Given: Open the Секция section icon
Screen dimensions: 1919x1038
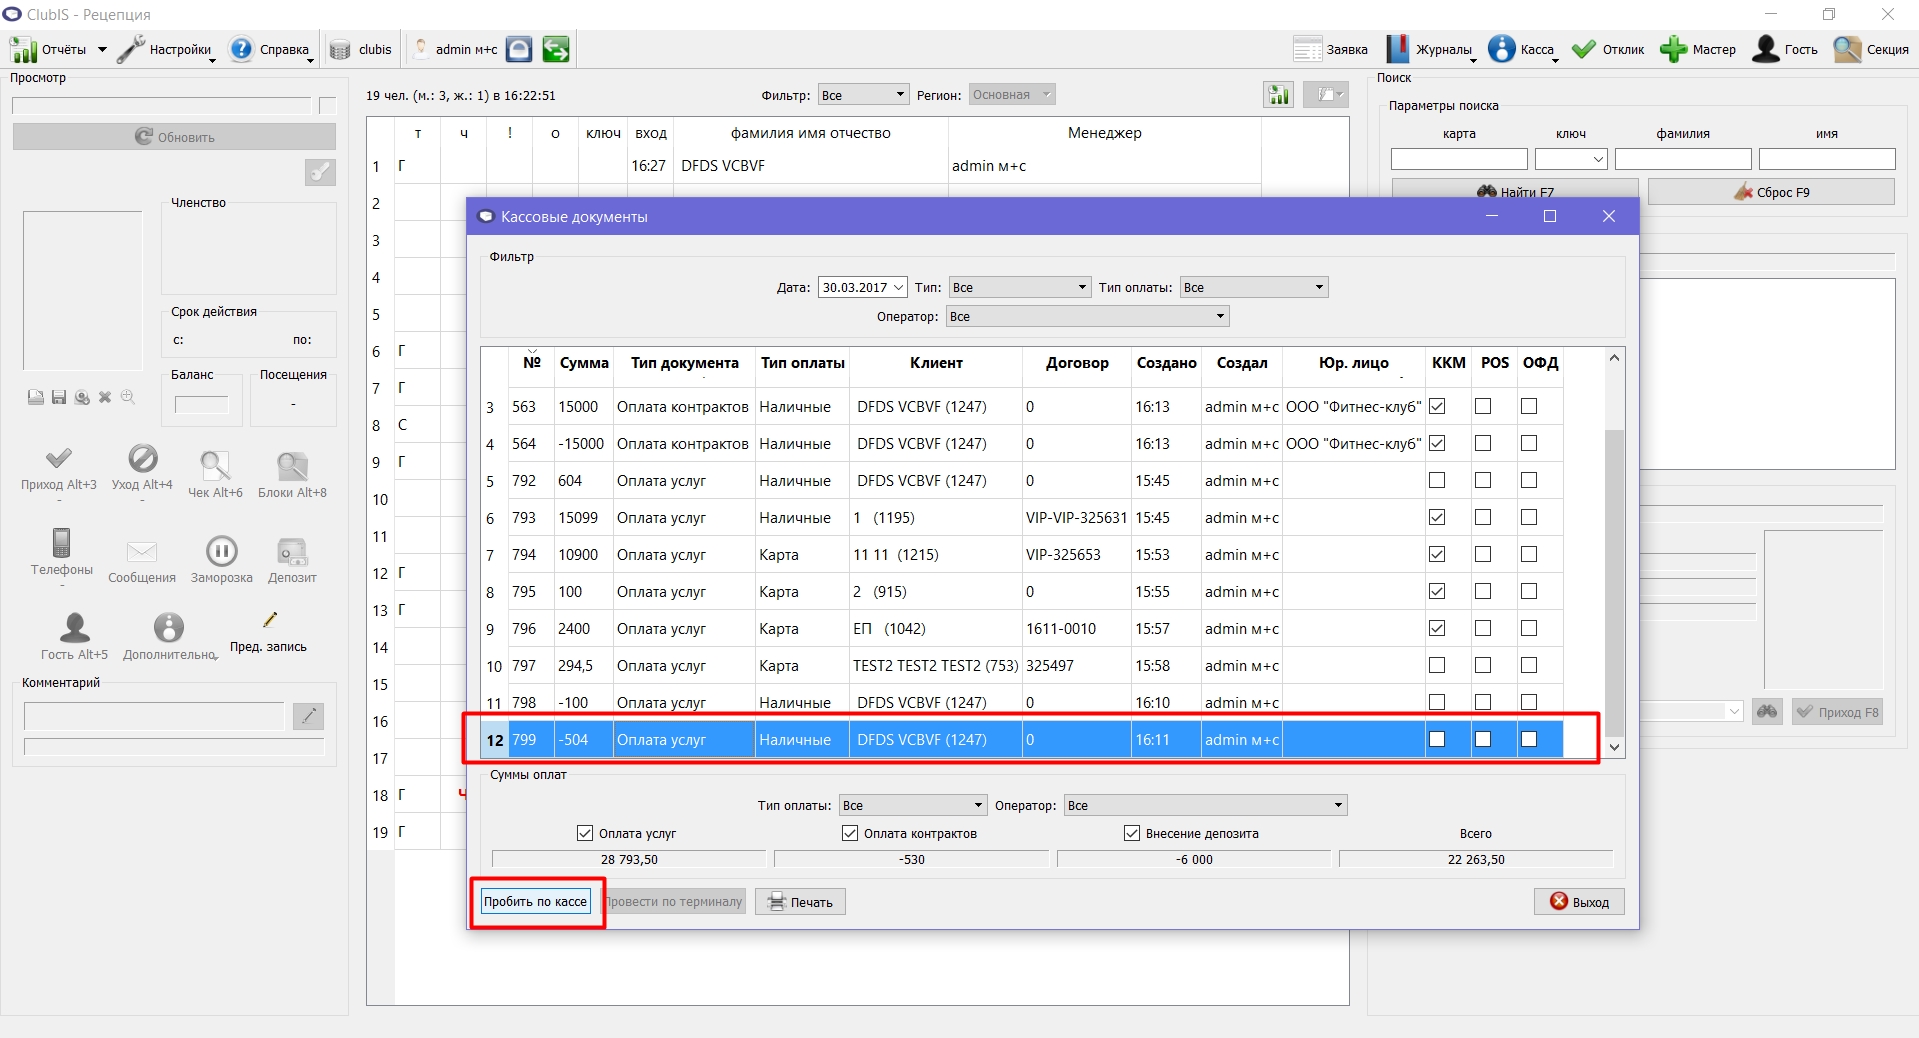Looking at the screenshot, I should point(1847,49).
